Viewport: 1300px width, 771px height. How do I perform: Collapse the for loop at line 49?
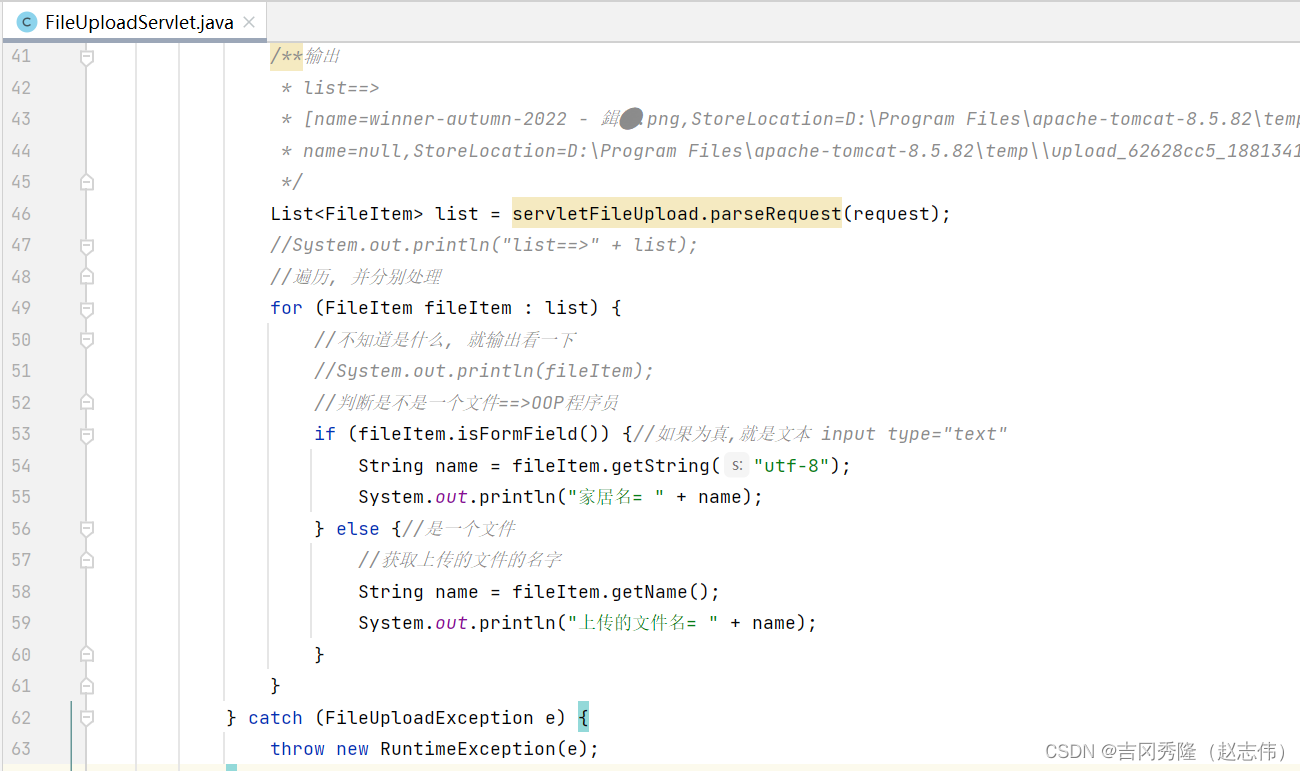pos(87,309)
